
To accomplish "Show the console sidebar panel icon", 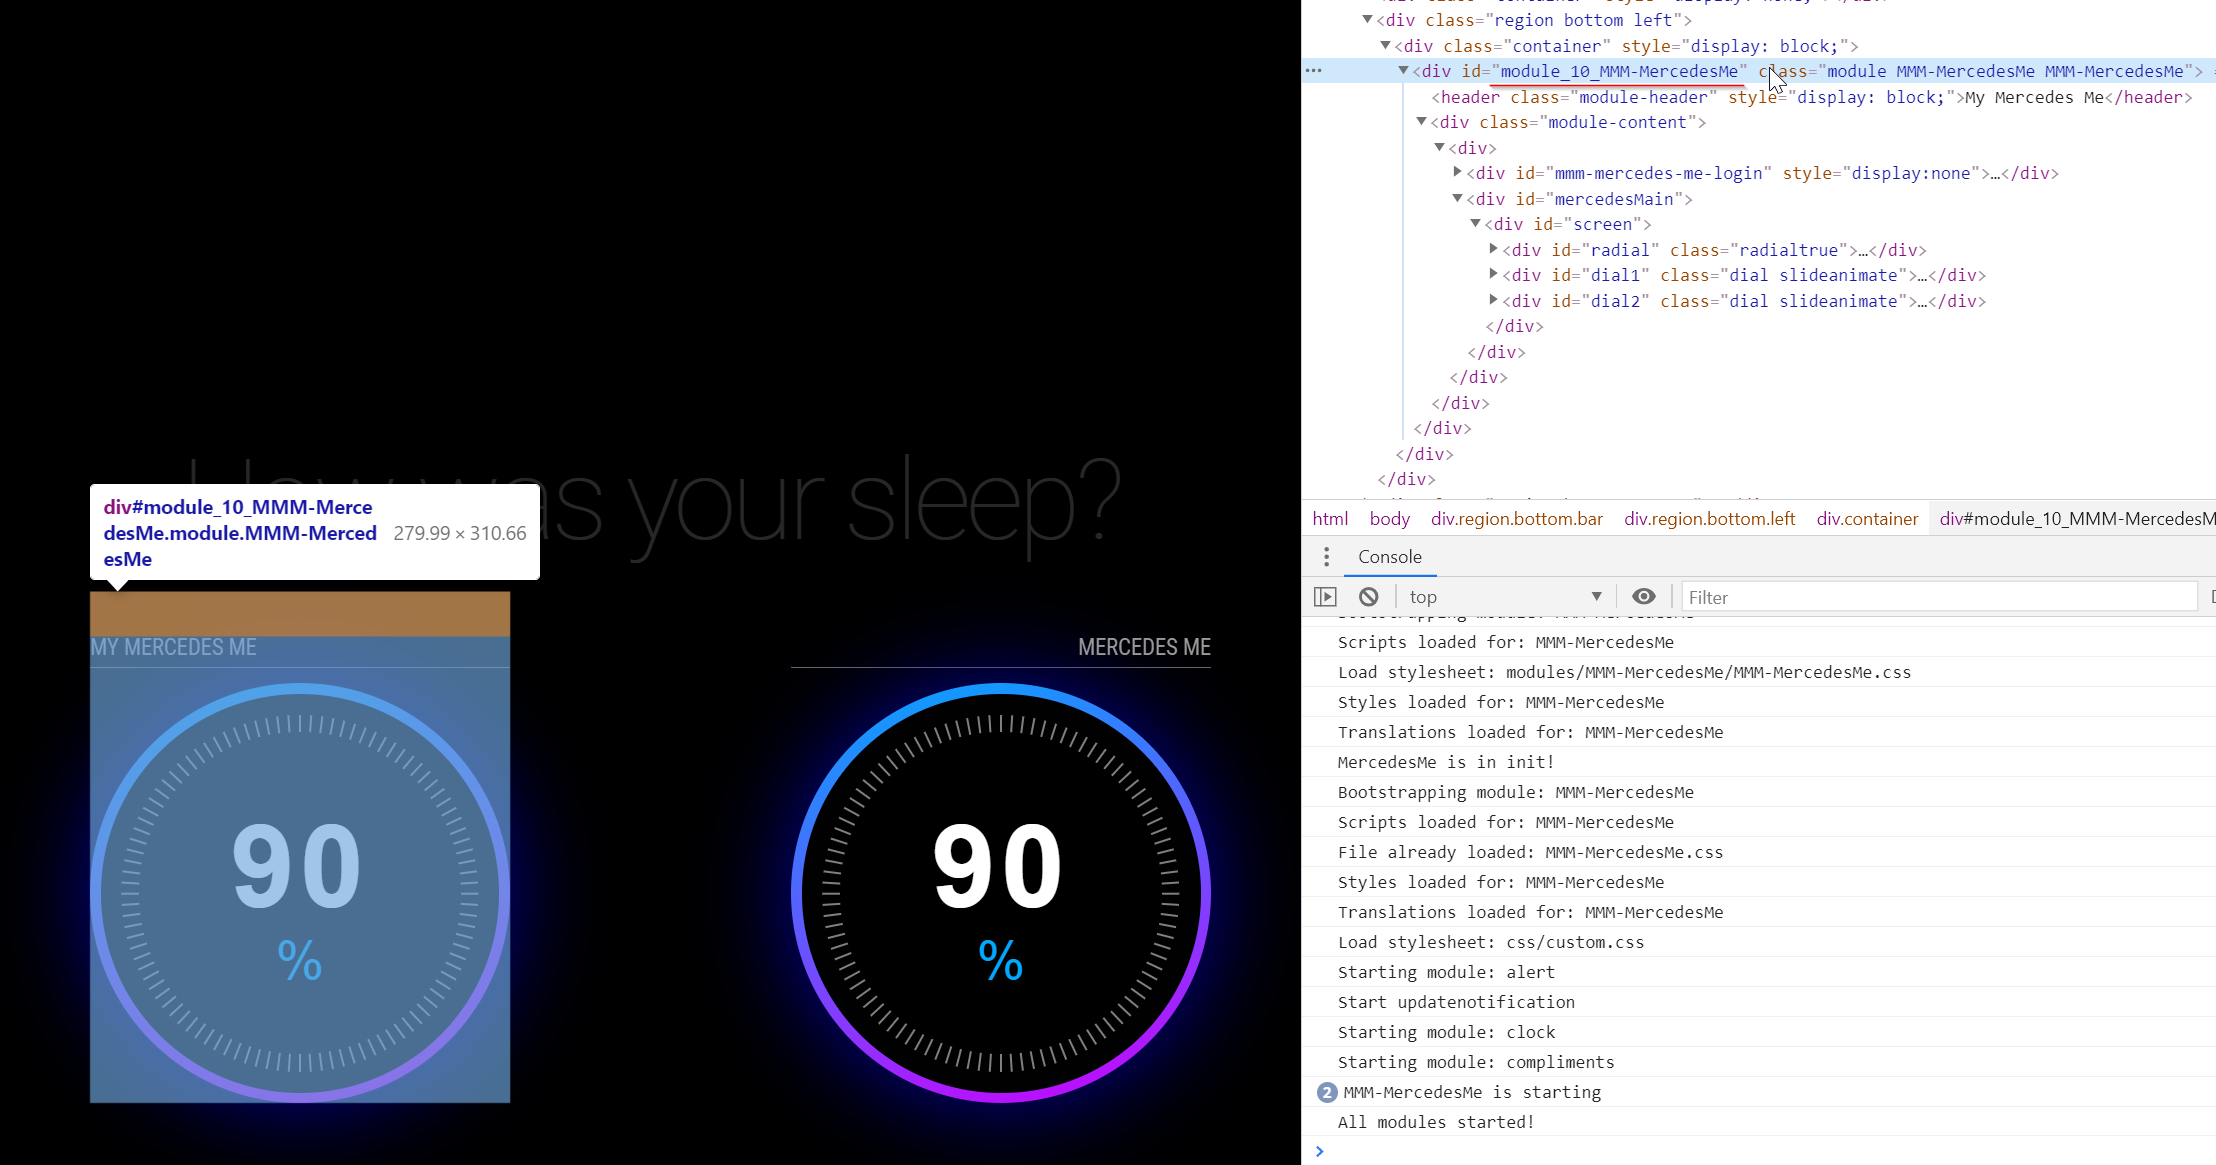I will tap(1325, 597).
